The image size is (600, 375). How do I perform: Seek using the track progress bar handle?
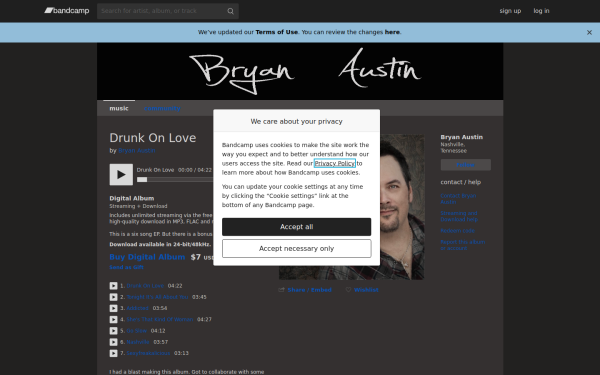pyautogui.click(x=142, y=179)
